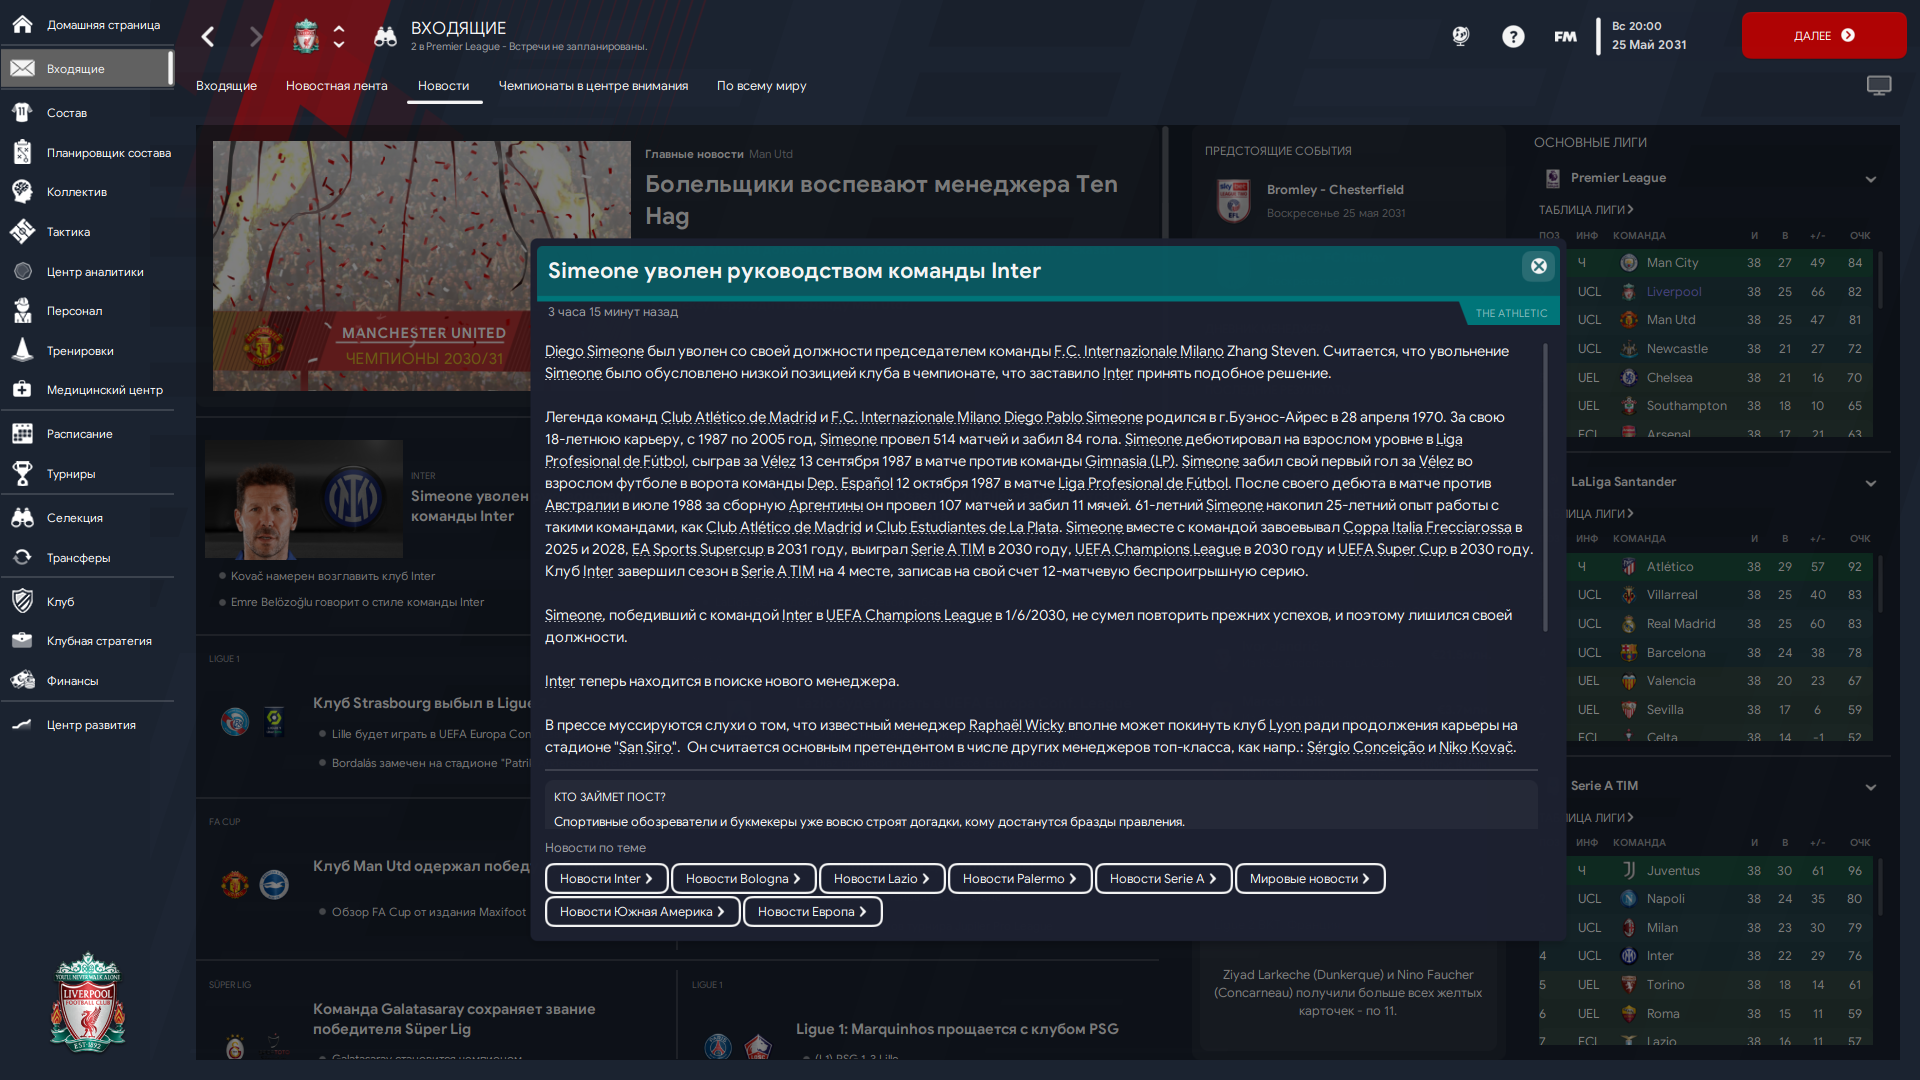Go back with the left arrow

208,37
